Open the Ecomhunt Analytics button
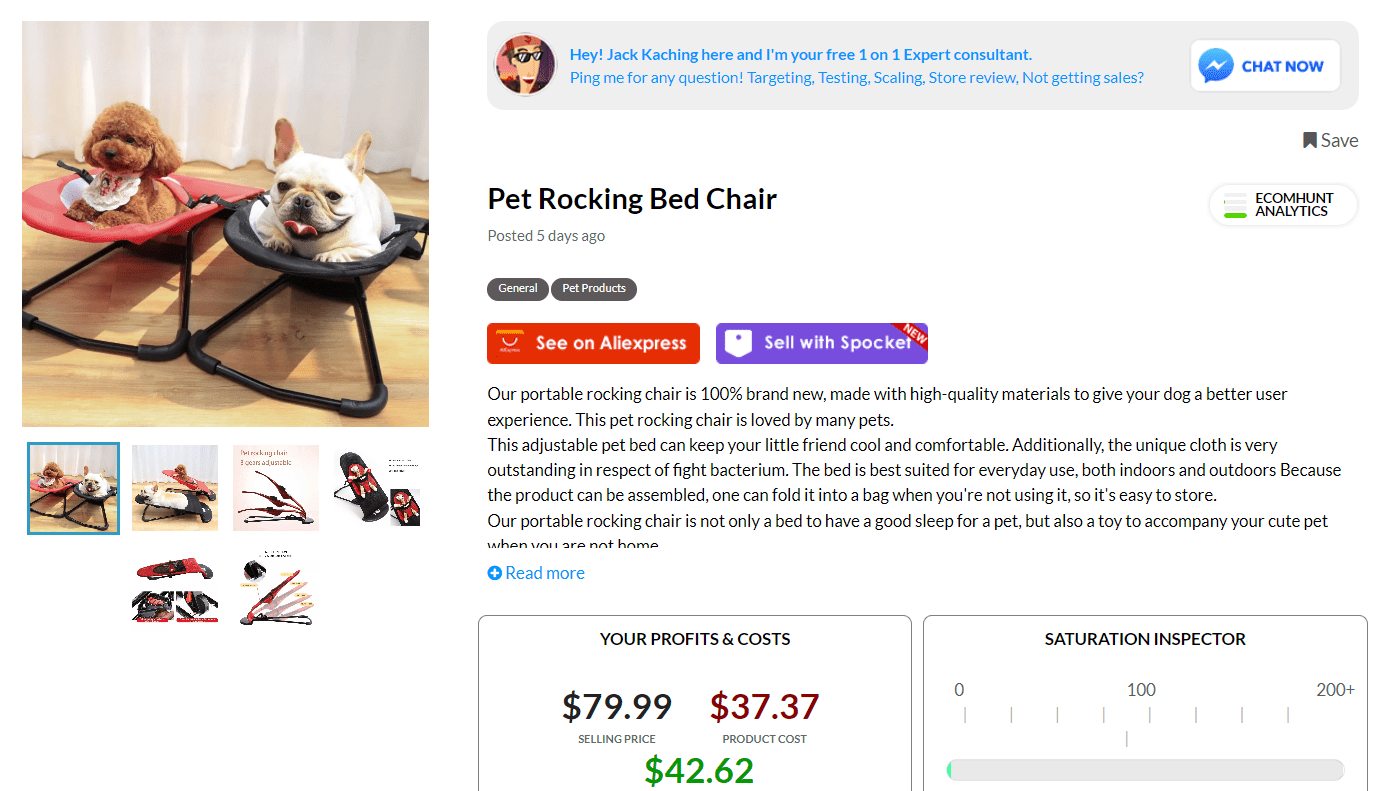The image size is (1381, 791). click(x=1283, y=205)
